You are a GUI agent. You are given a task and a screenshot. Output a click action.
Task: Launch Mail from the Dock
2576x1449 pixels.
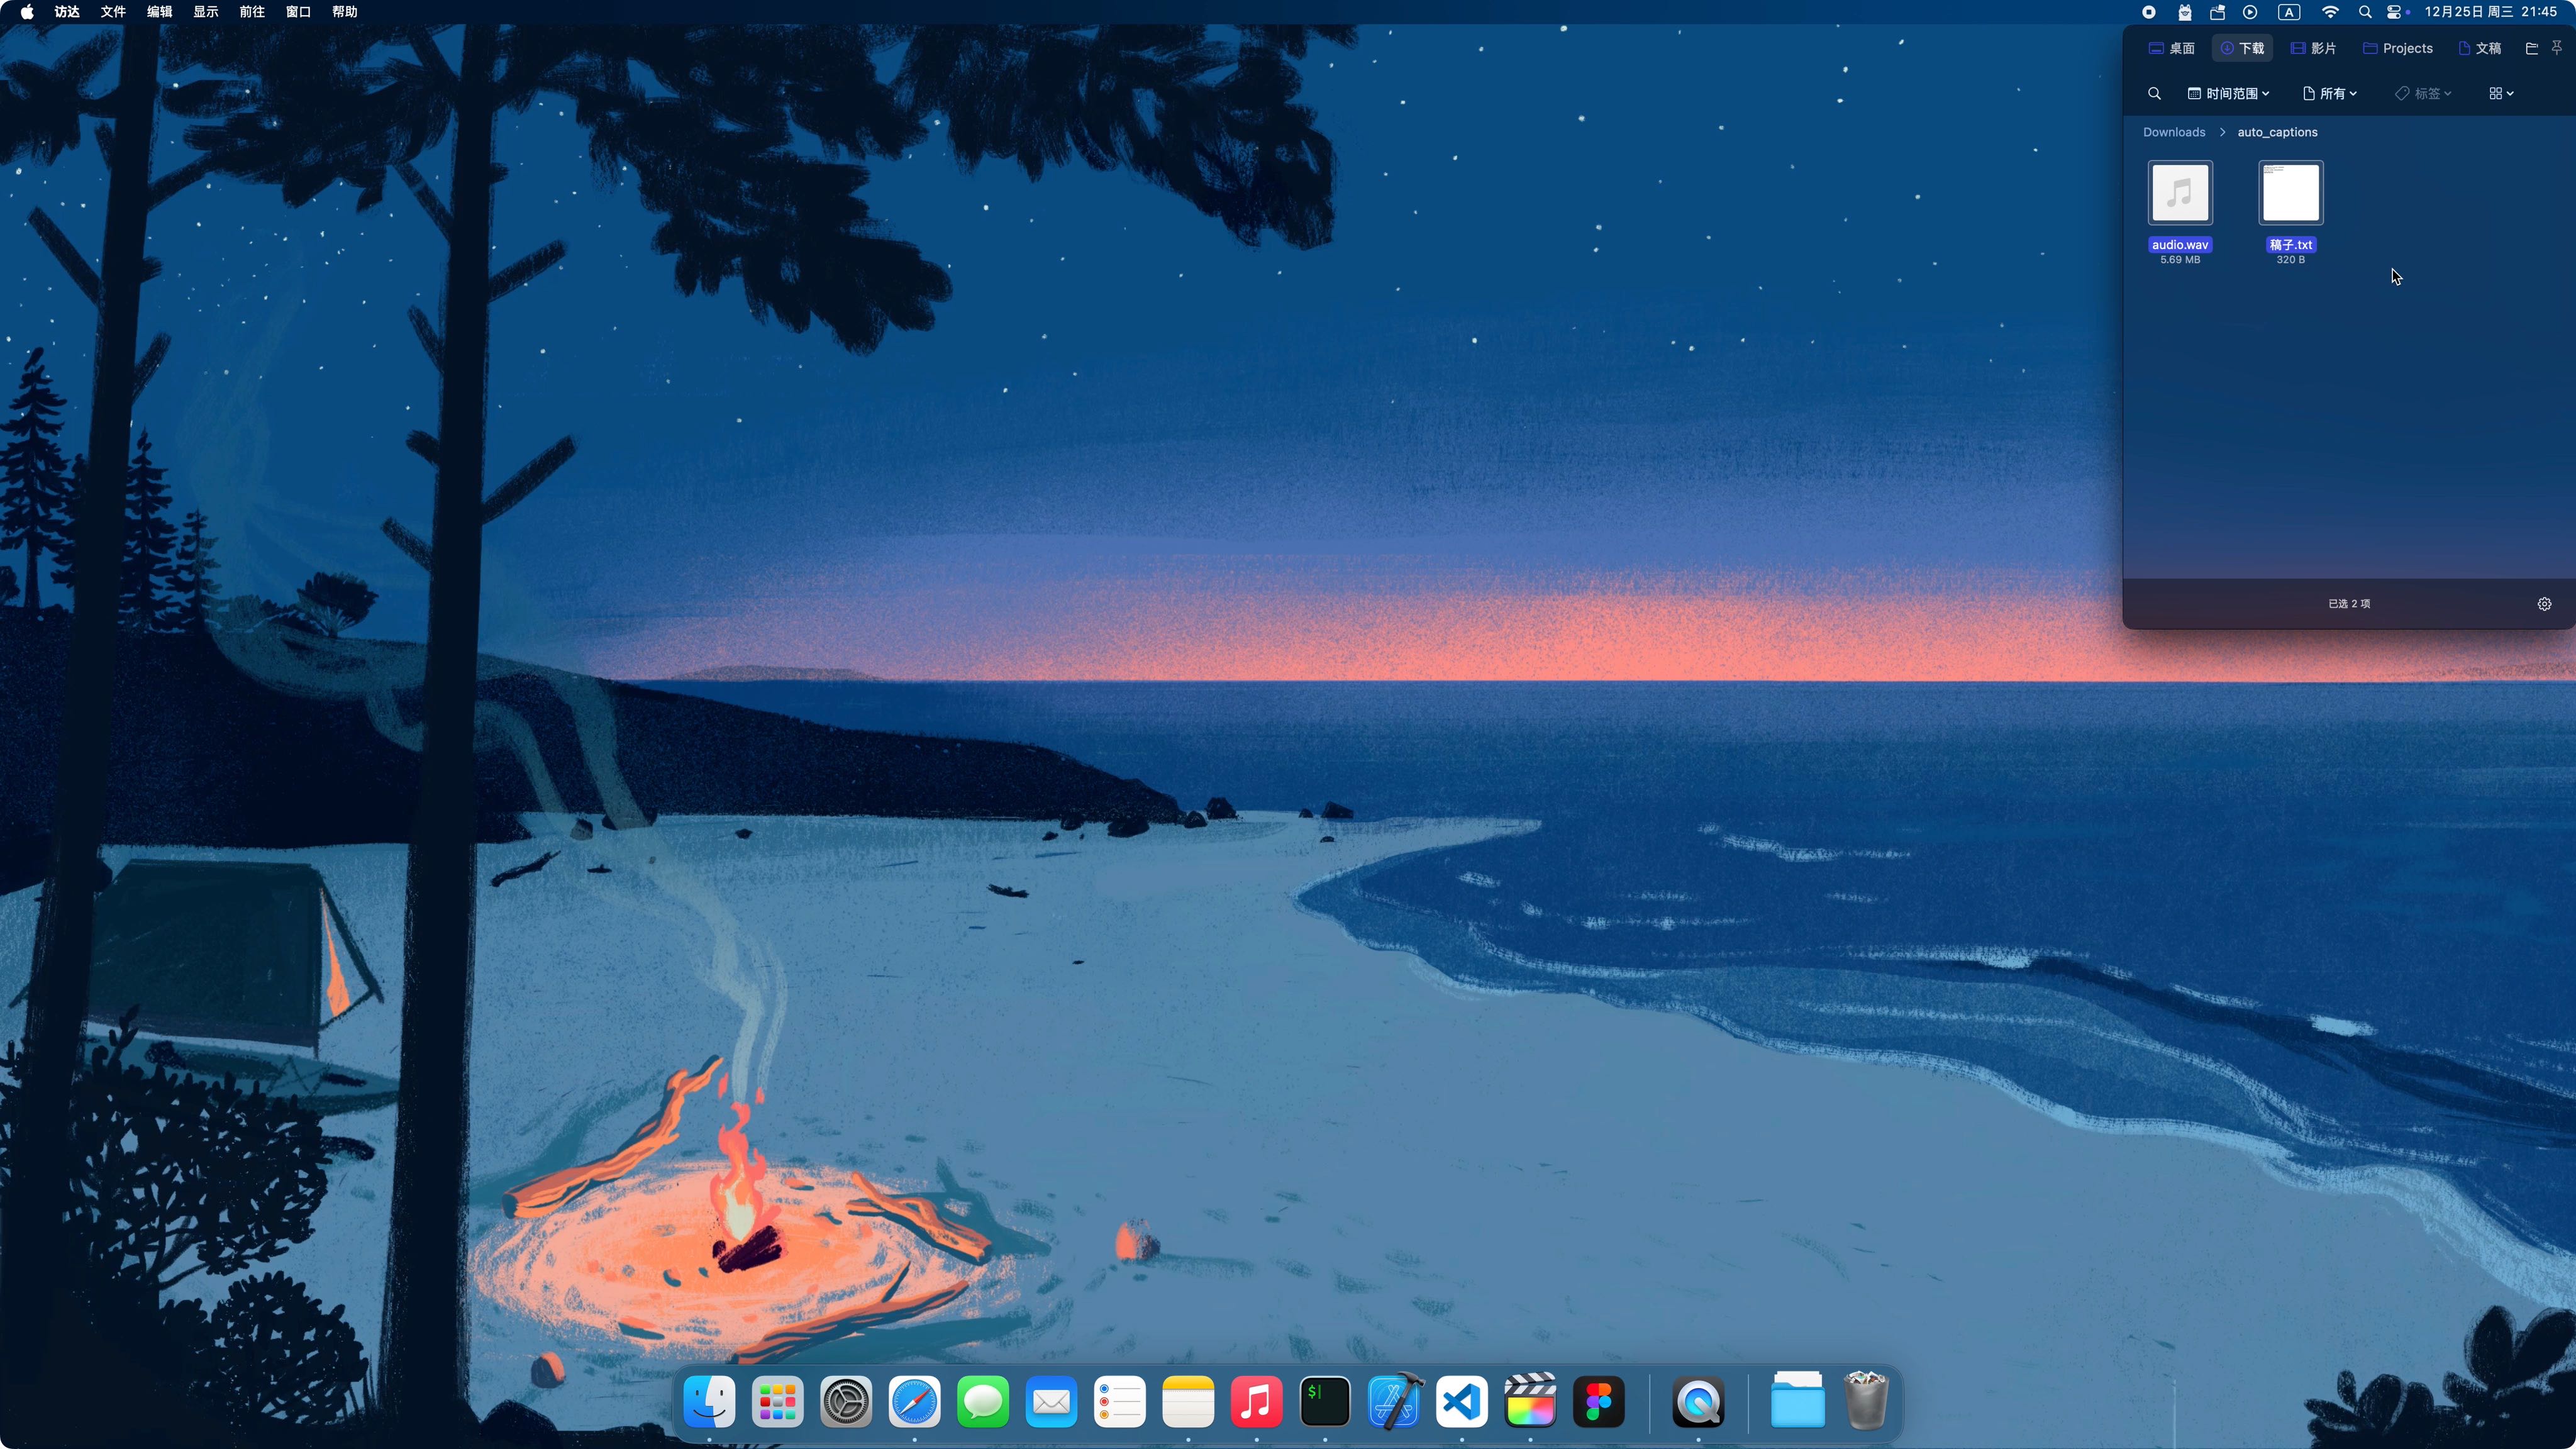(x=1051, y=1401)
